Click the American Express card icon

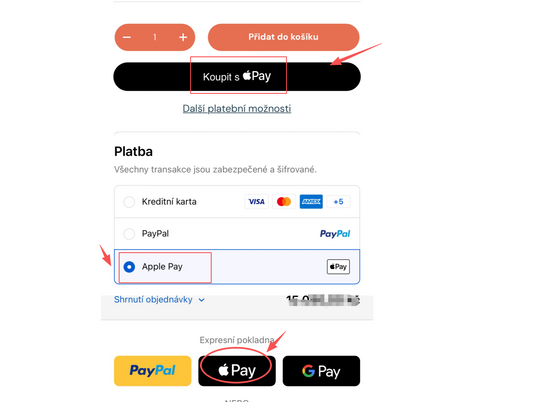tap(311, 202)
